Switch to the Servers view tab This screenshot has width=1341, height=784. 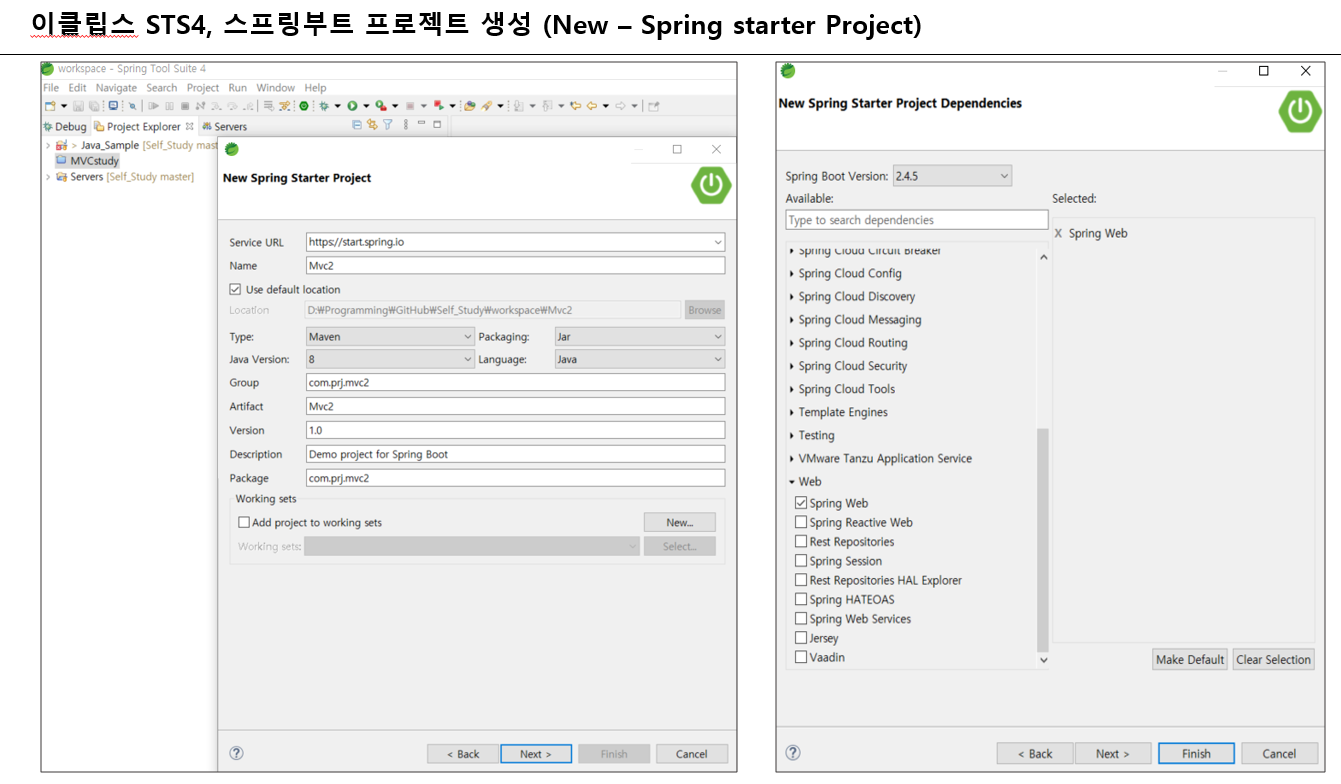(224, 126)
